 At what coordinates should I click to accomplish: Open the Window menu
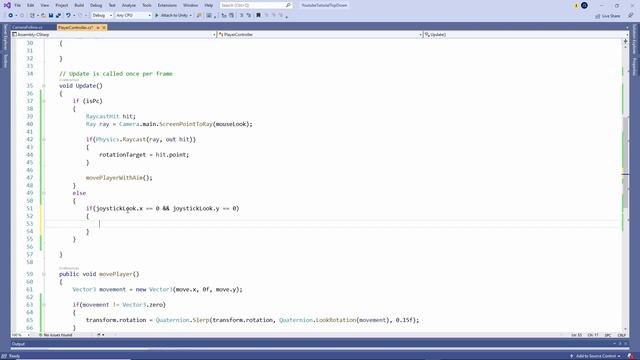(190, 5)
